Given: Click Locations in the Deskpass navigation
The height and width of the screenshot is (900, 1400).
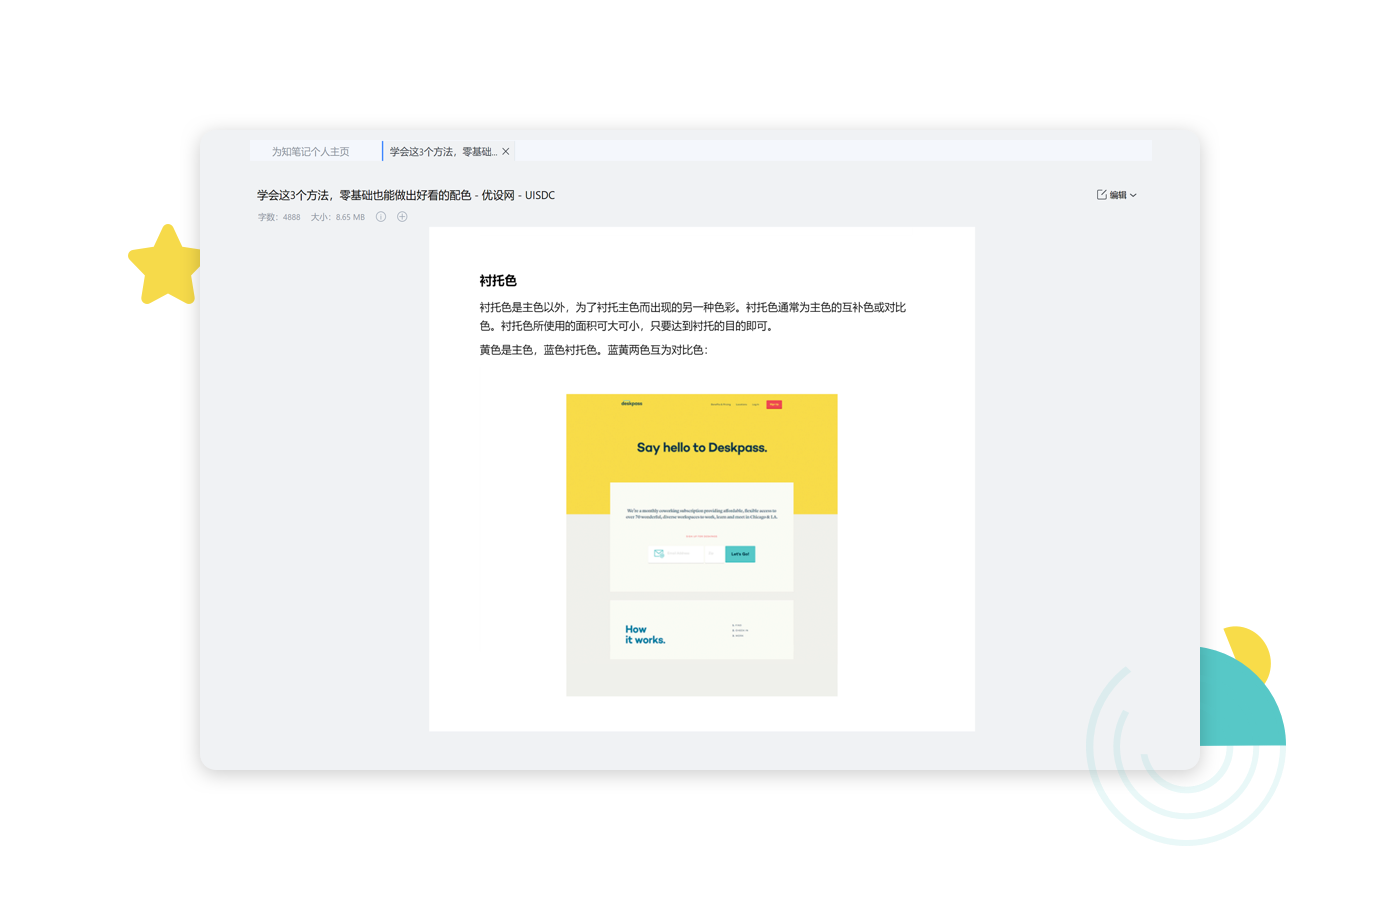Looking at the screenshot, I should tap(742, 404).
